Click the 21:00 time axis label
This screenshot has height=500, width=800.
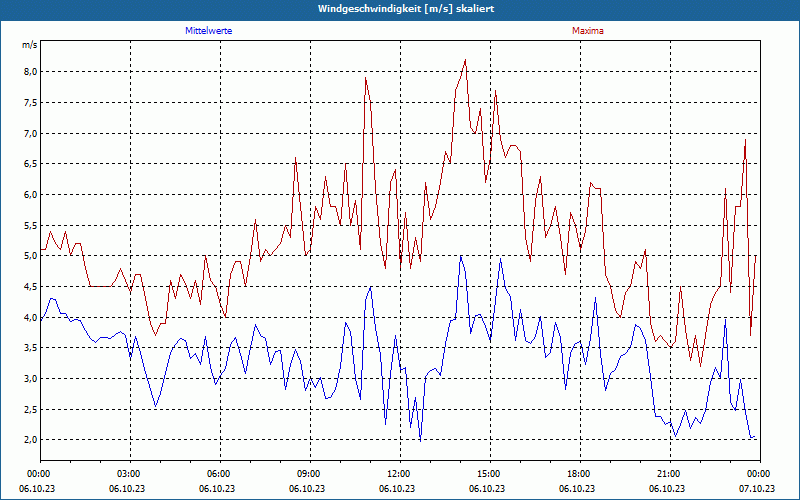tap(670, 474)
